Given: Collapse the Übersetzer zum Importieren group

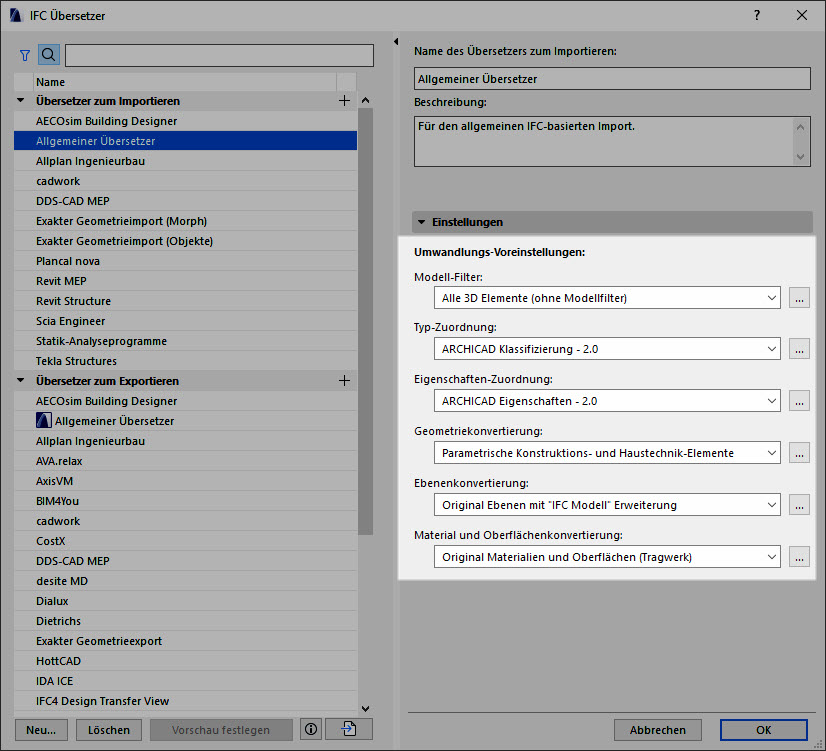Looking at the screenshot, I should [21, 100].
